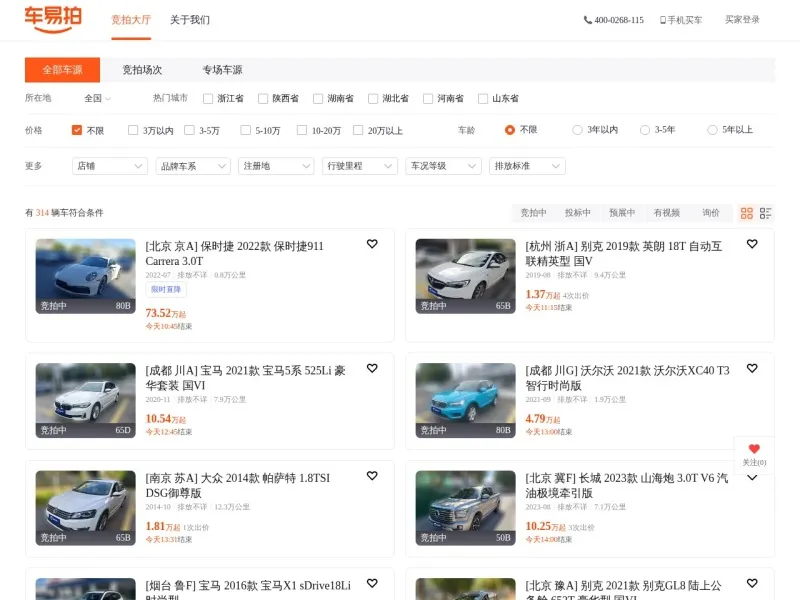Go to 竞拍大厅 nav tab

pyautogui.click(x=131, y=20)
